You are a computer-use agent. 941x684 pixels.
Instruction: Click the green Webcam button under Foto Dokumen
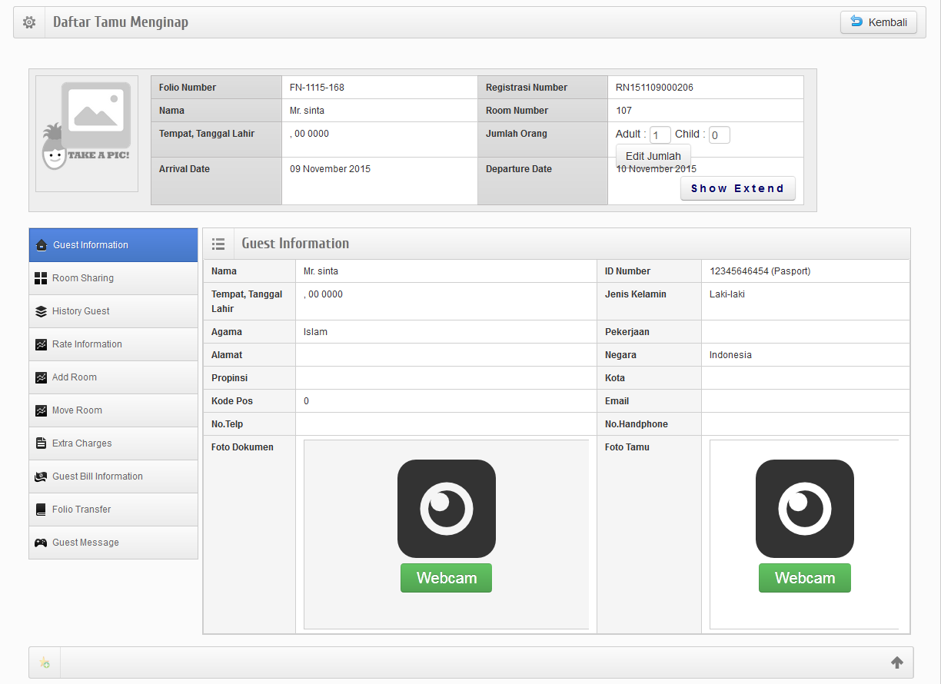pyautogui.click(x=446, y=578)
